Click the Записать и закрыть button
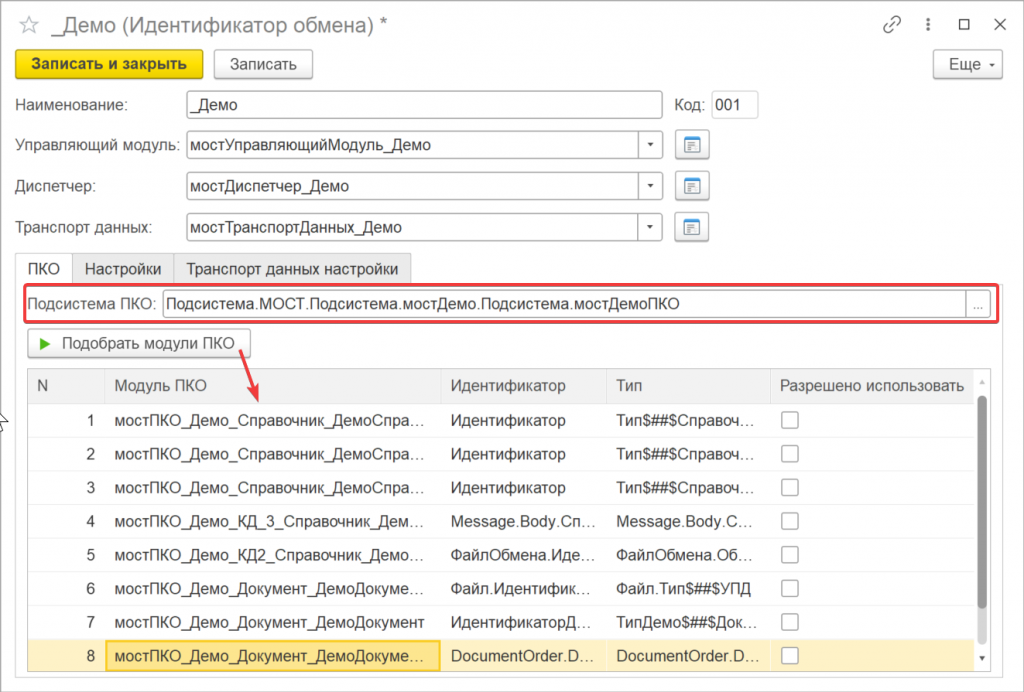1024x692 pixels. 109,64
